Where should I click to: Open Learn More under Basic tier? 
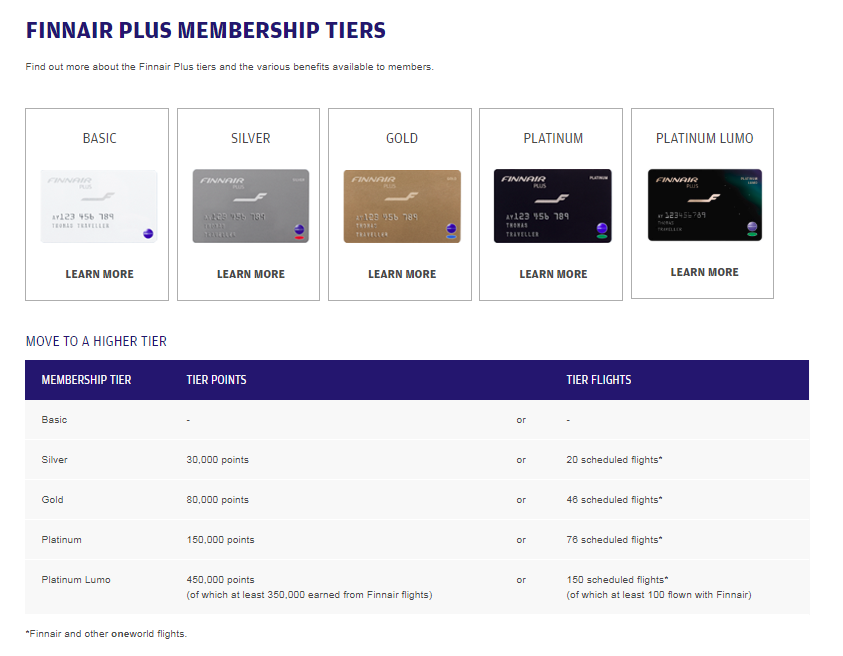click(x=99, y=274)
